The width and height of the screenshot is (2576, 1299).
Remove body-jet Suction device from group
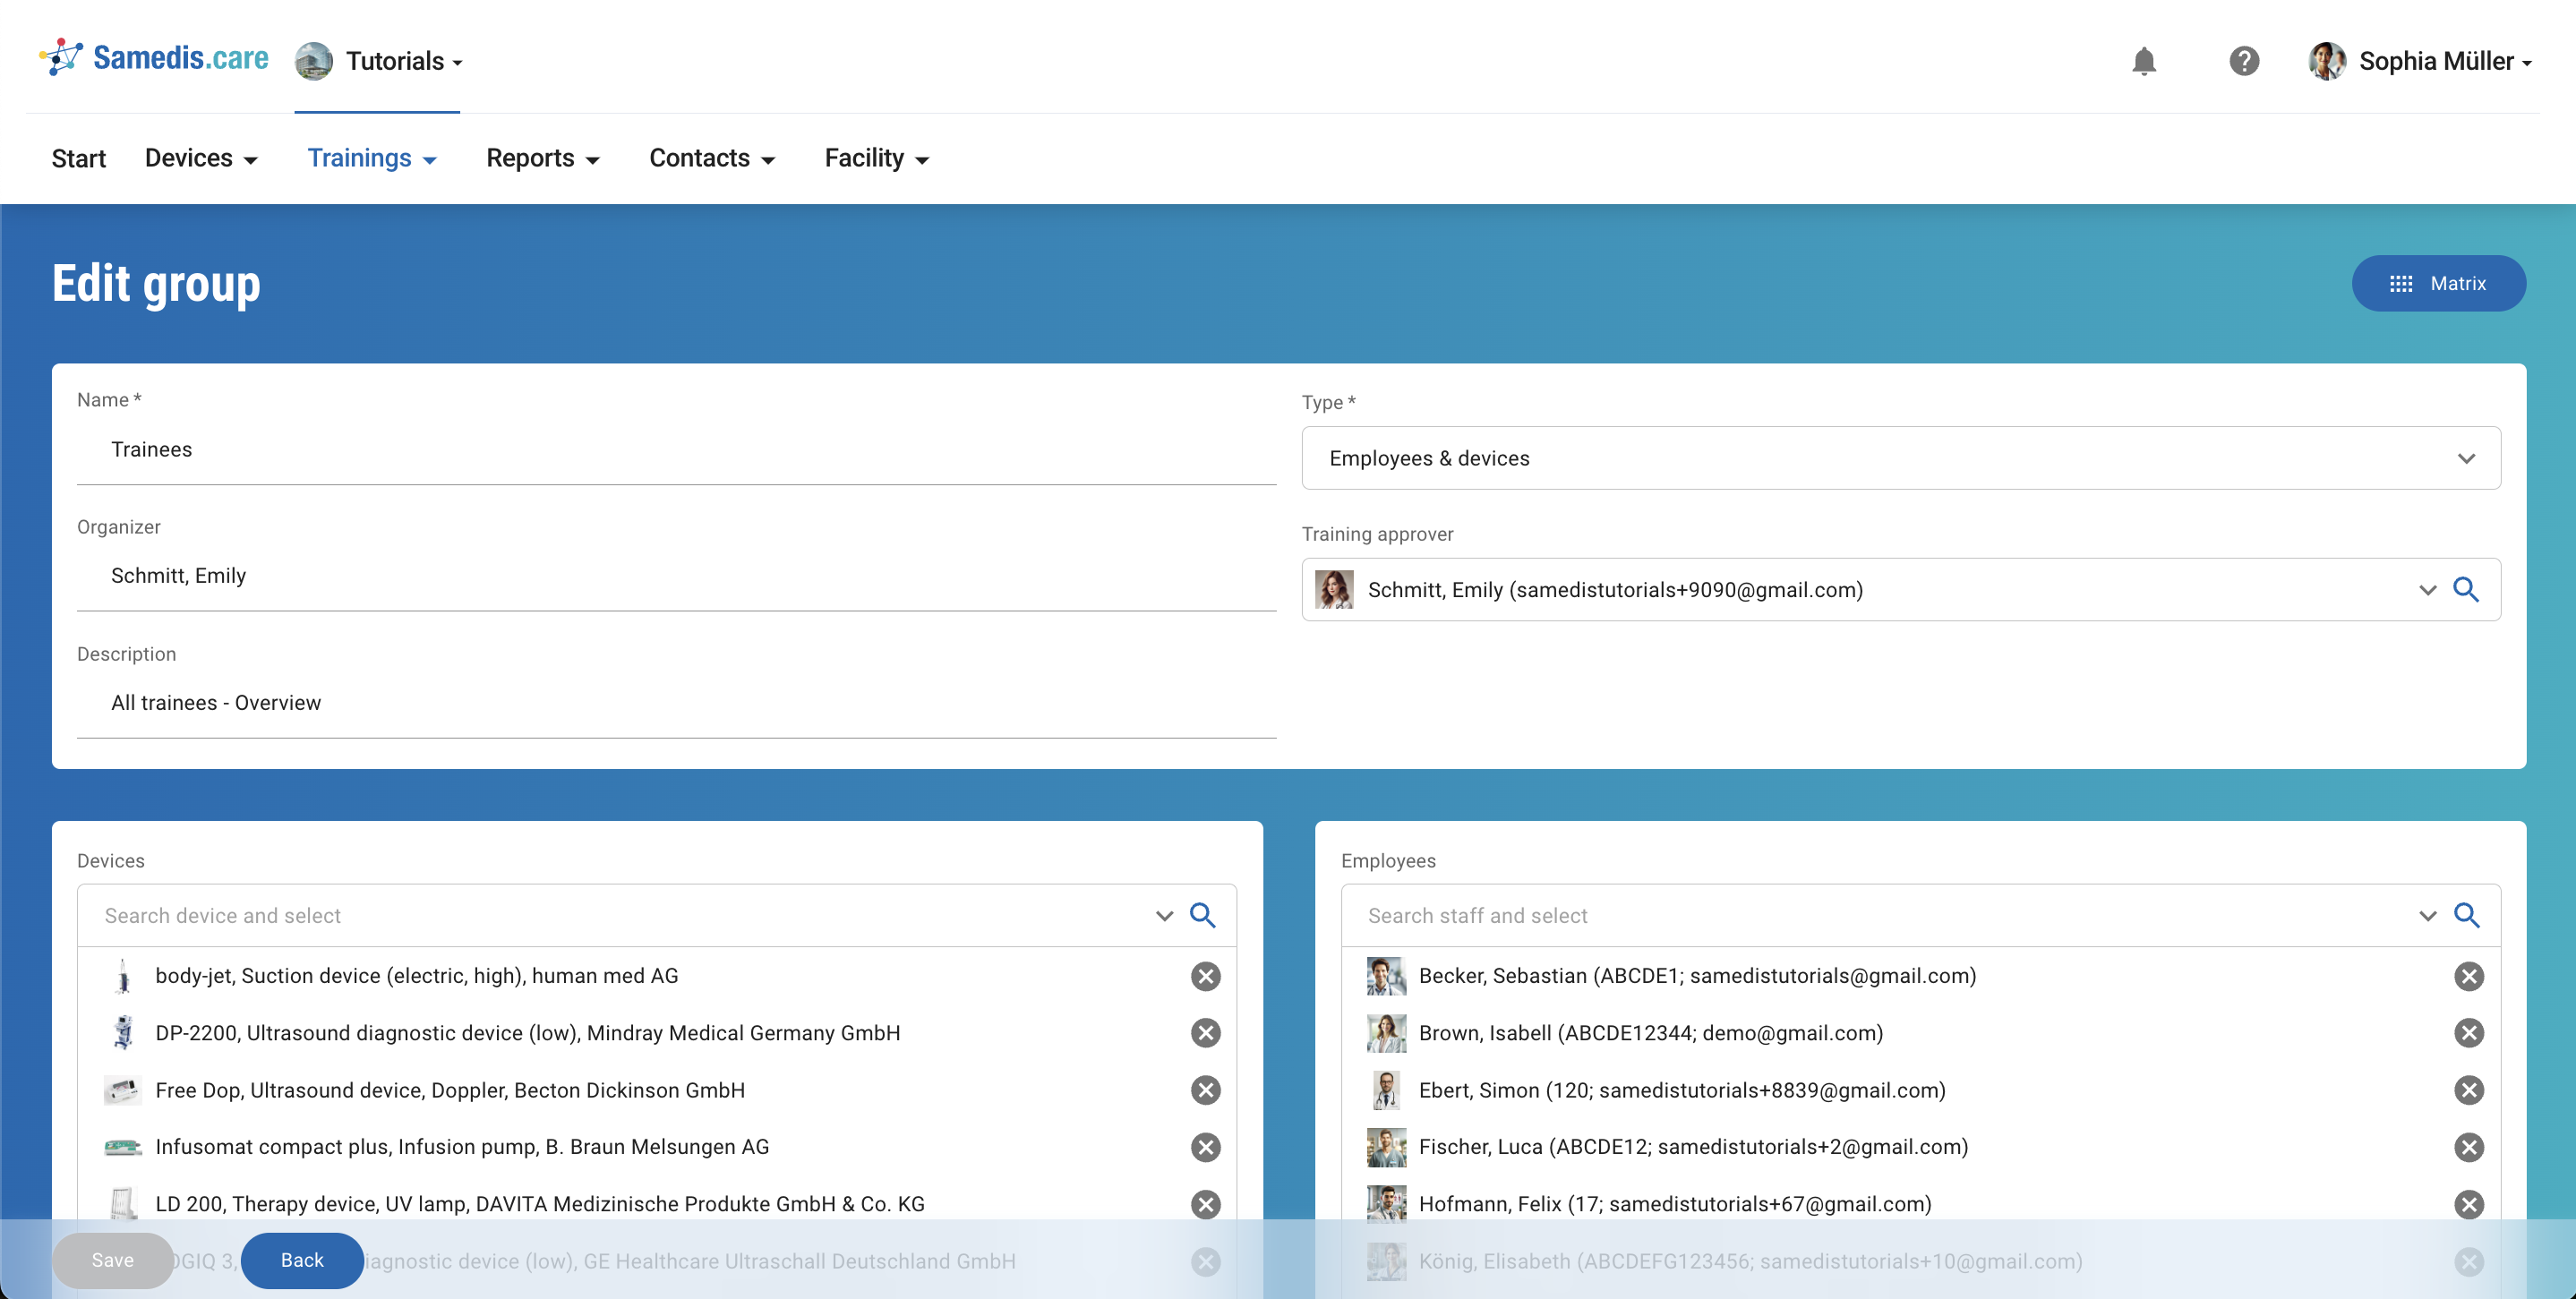tap(1206, 976)
